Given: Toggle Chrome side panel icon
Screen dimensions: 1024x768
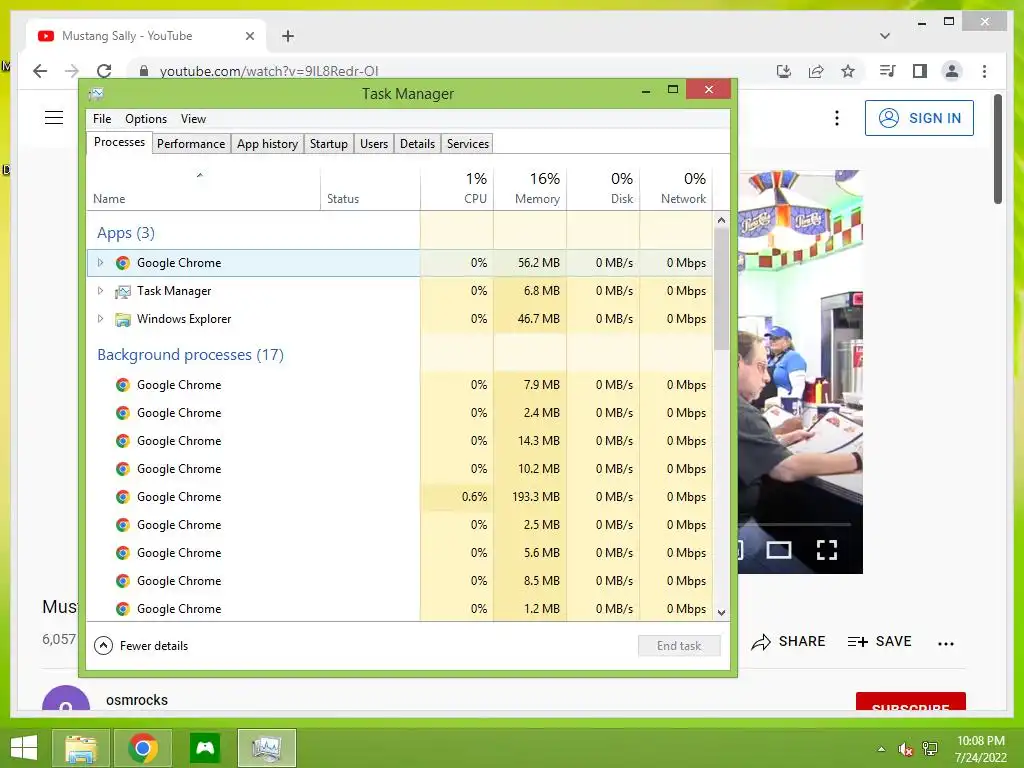Looking at the screenshot, I should (x=920, y=71).
